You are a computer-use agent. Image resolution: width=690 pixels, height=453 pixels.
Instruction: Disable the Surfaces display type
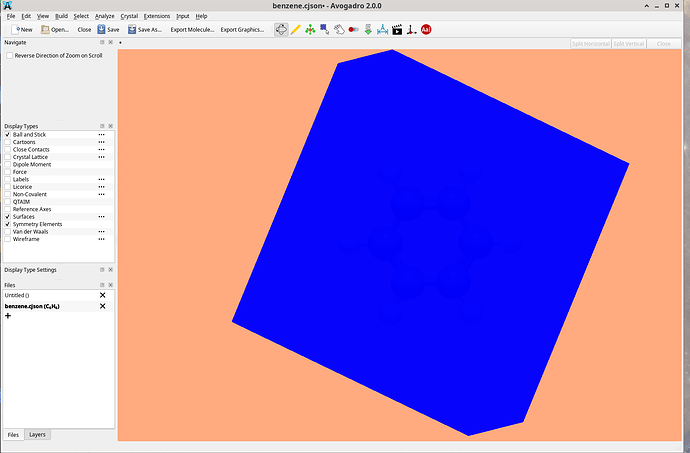pyautogui.click(x=8, y=217)
